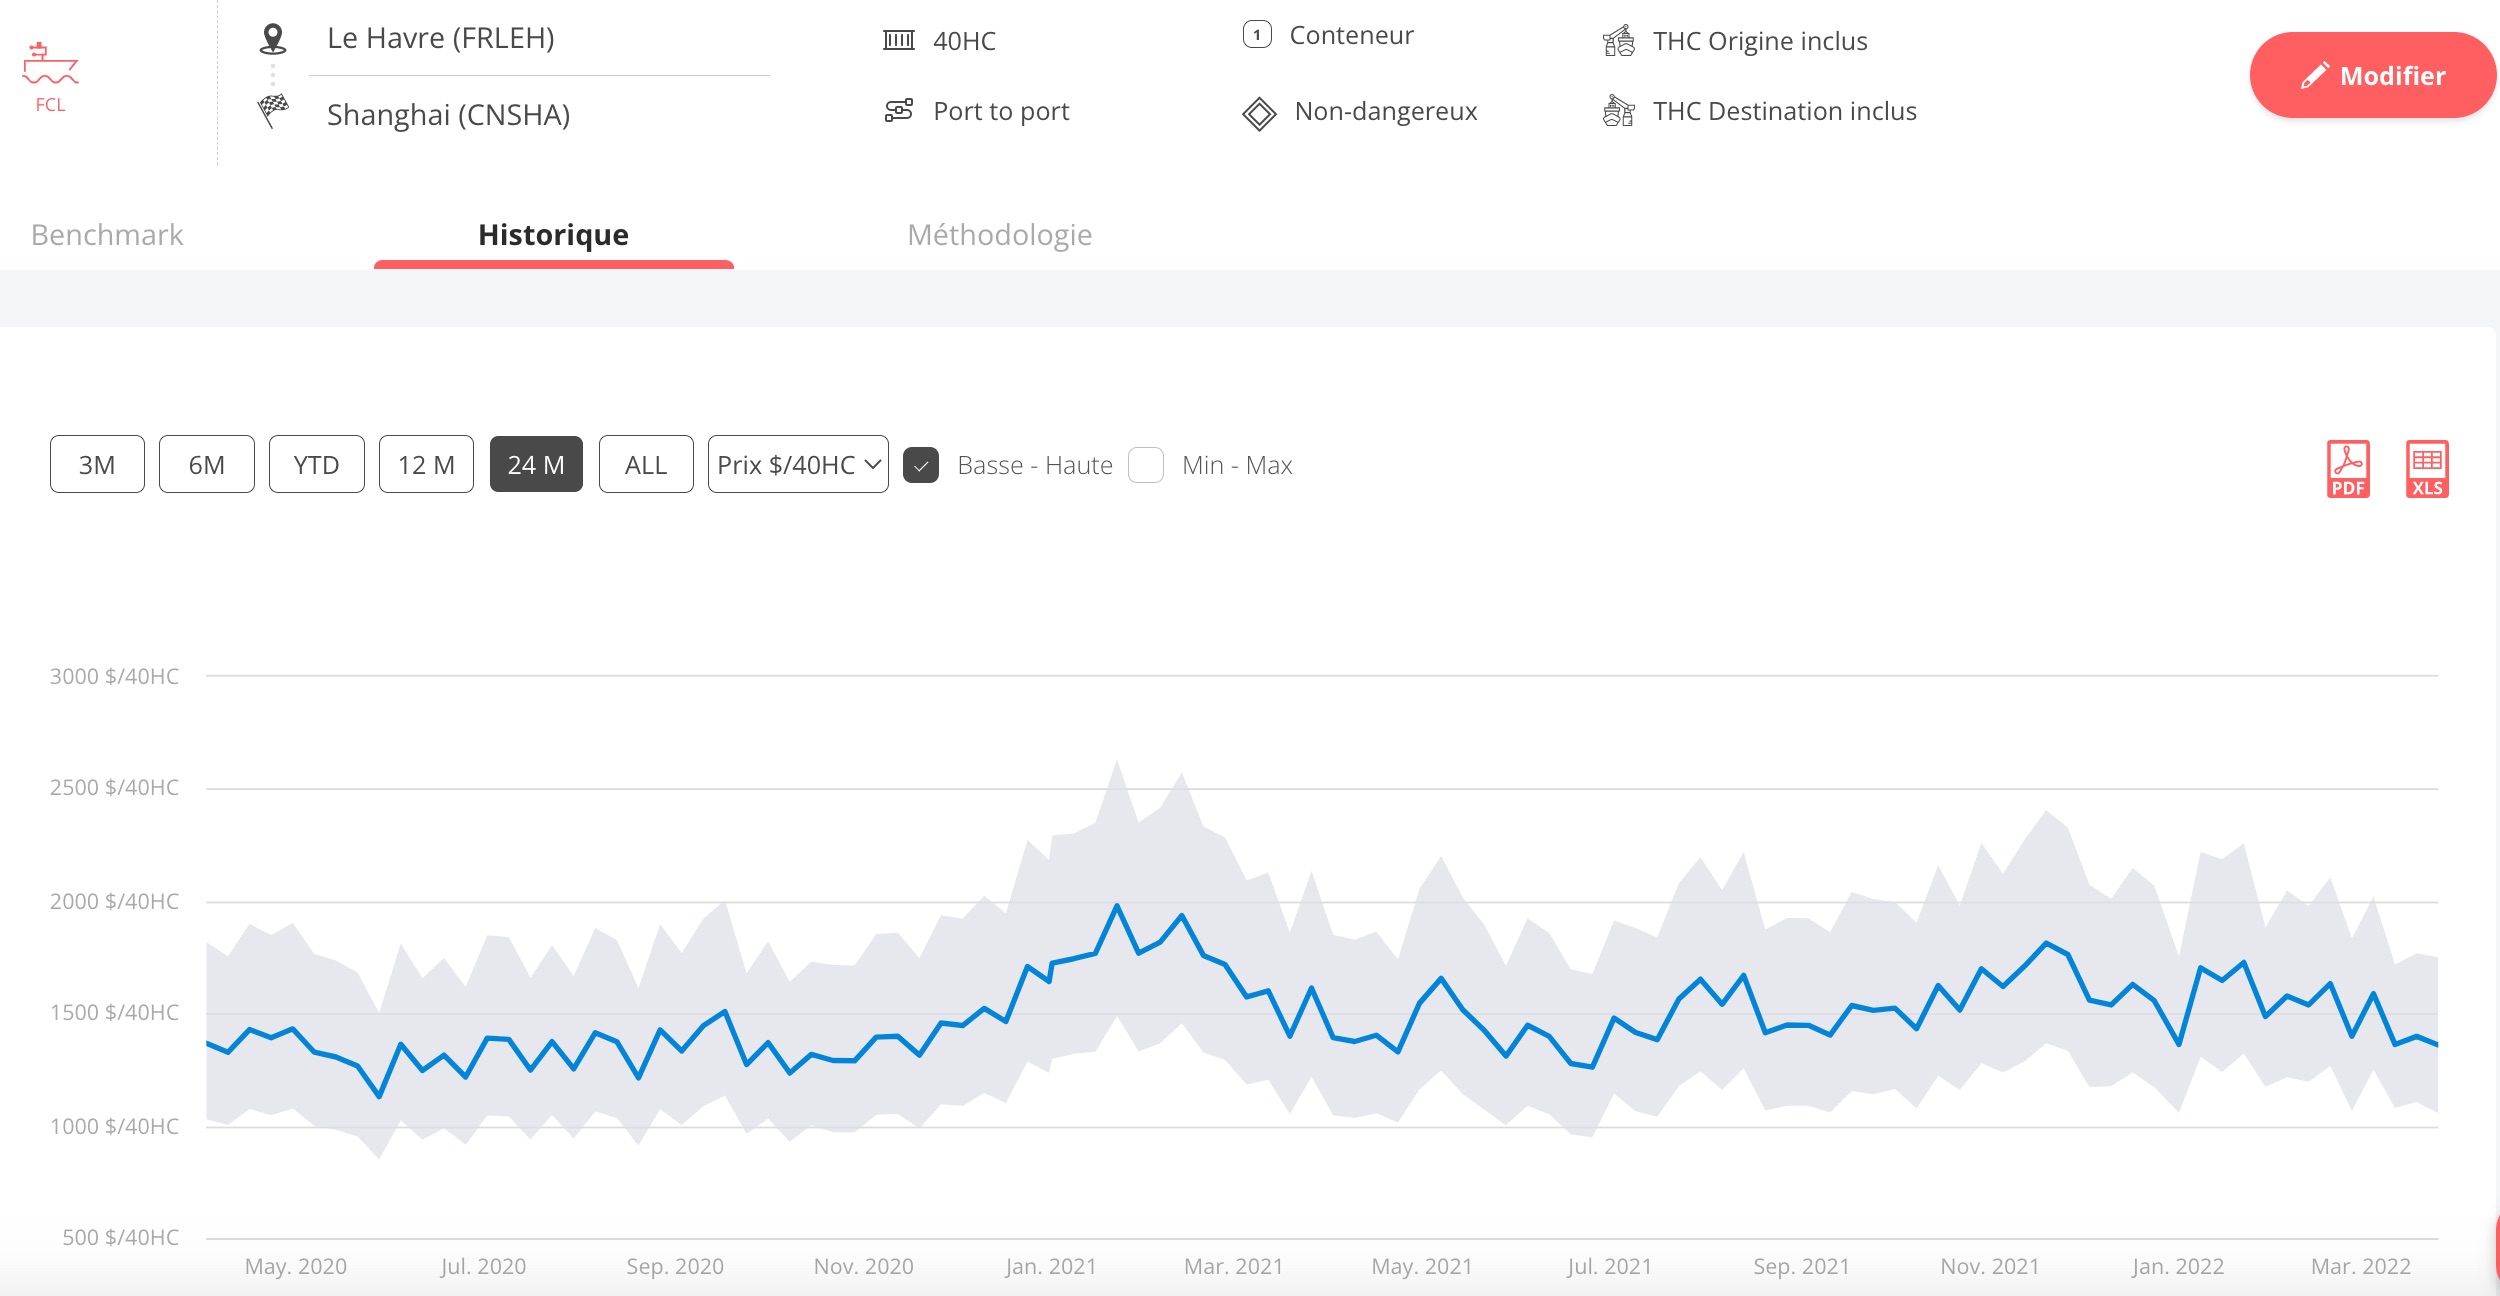Viewport: 2500px width, 1296px height.
Task: Click THC Destination inclus text
Action: (1784, 111)
